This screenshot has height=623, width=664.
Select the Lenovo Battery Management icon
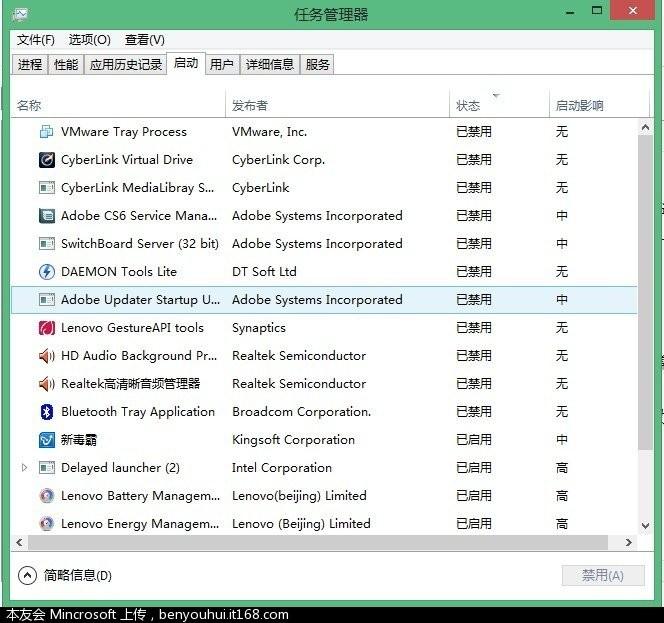46,496
